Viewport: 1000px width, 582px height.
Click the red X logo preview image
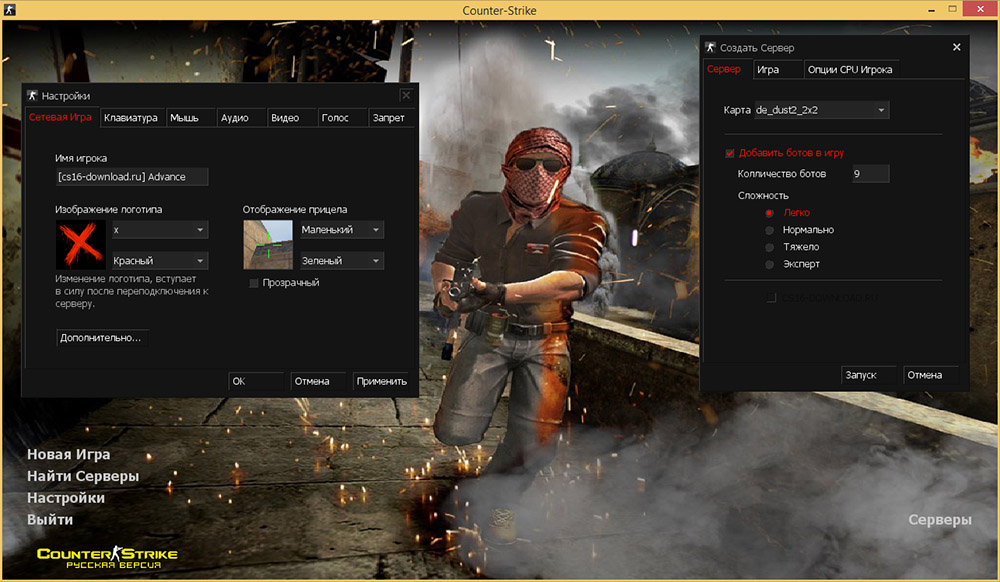click(80, 245)
